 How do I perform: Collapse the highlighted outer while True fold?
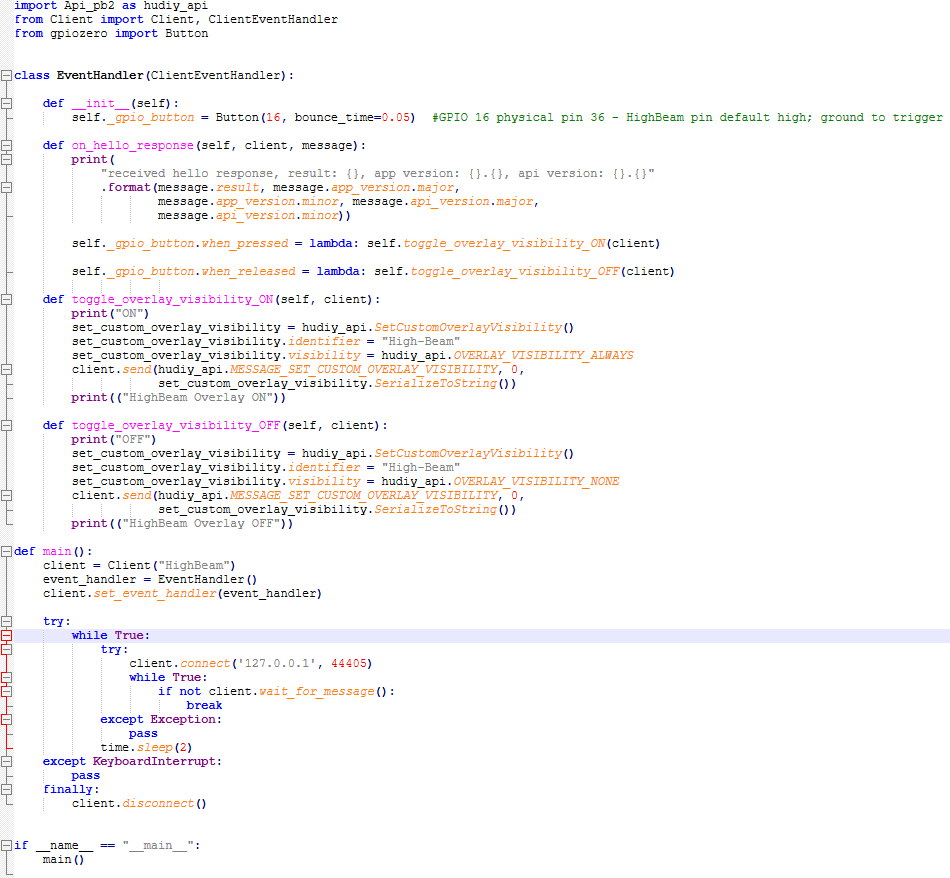[x=6, y=636]
